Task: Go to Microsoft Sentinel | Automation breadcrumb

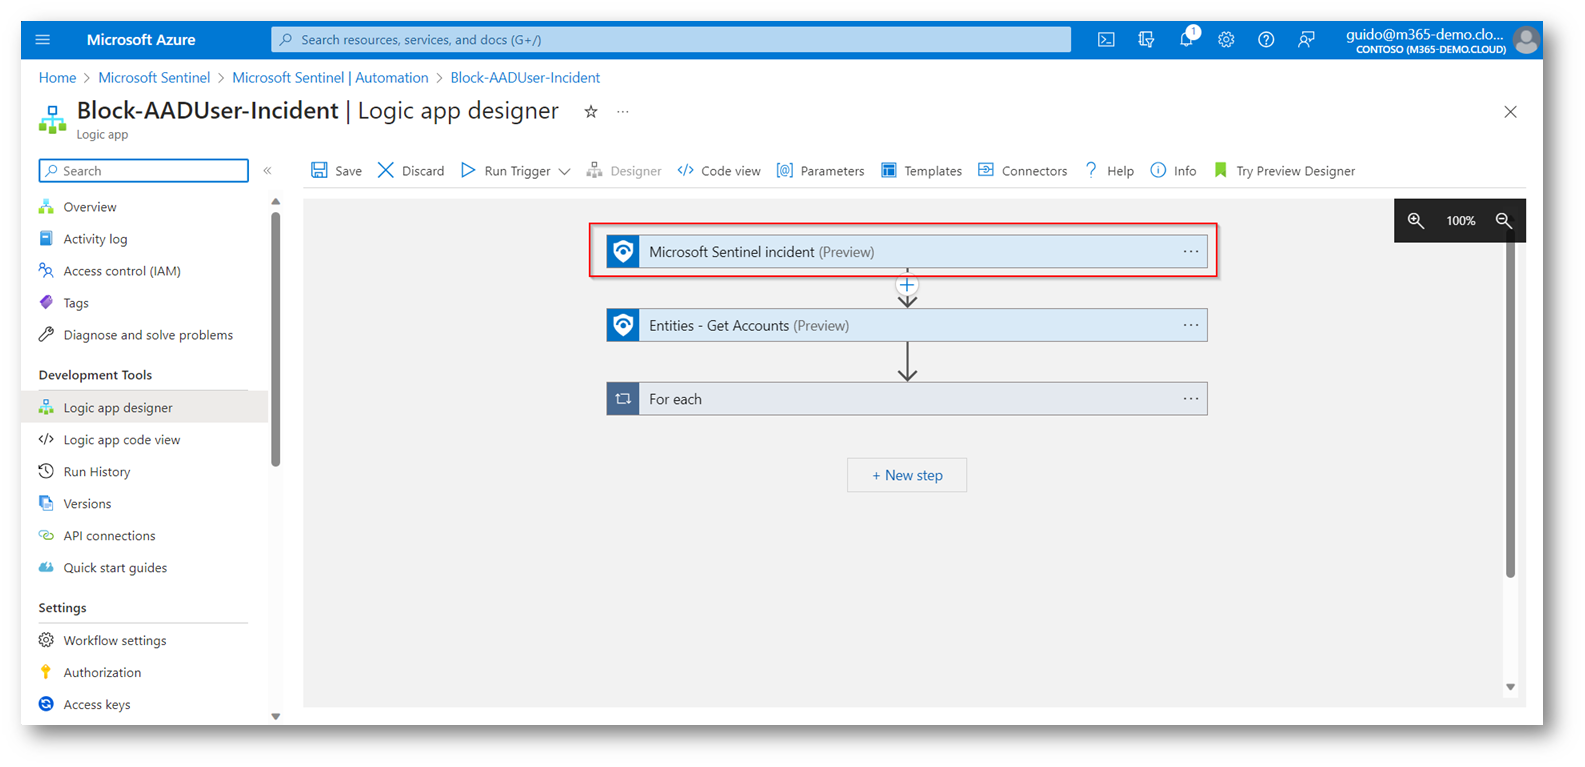Action: click(330, 78)
